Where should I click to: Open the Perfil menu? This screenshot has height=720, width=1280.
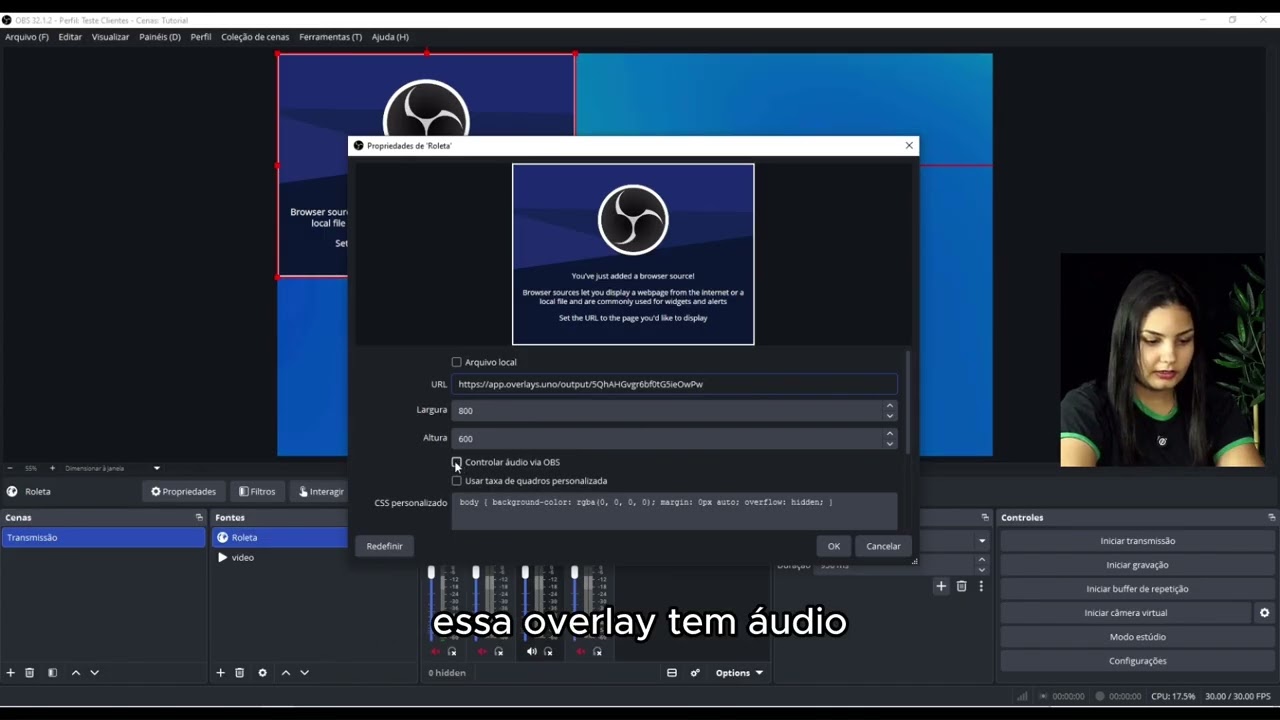click(201, 37)
